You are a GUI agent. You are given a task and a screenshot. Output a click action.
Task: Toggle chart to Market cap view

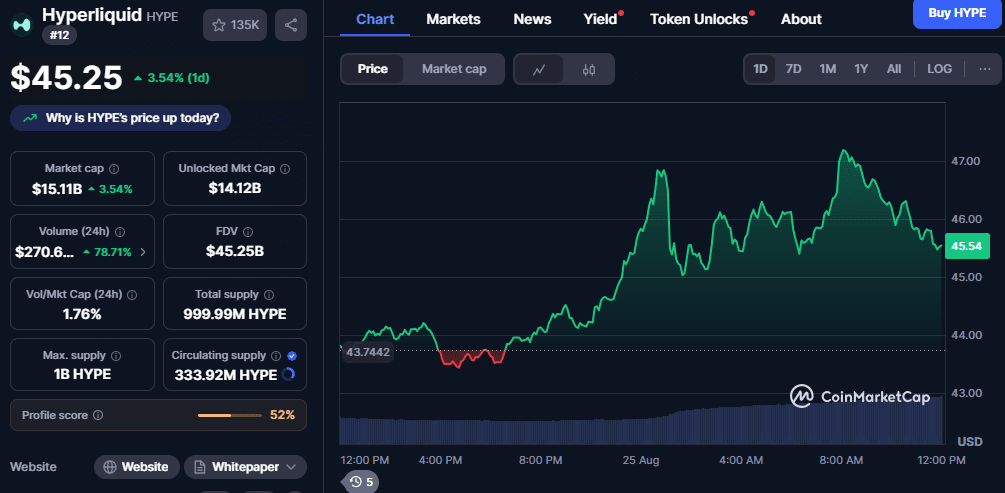[454, 69]
